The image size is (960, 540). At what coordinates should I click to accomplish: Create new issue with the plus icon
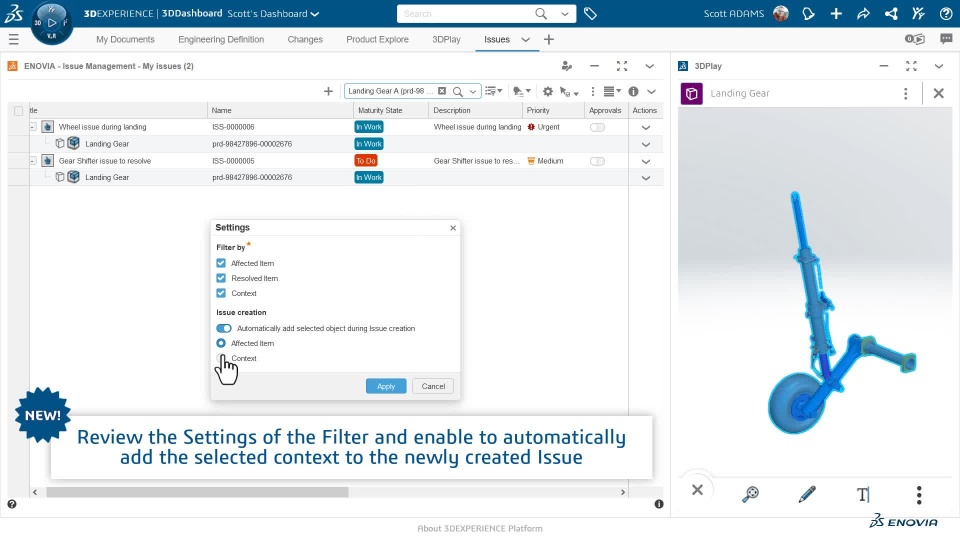328,91
